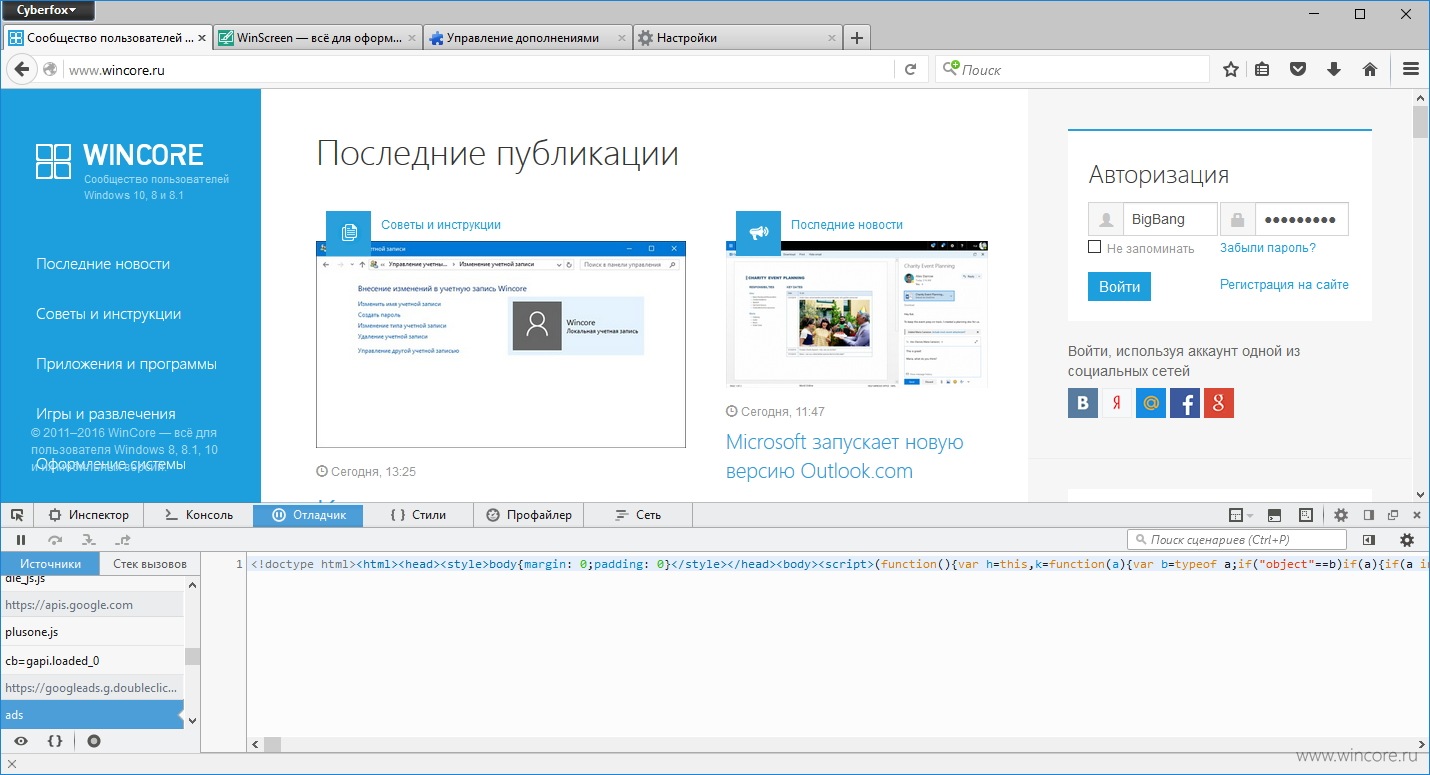
Task: Show bookmarks list icon
Action: click(1262, 69)
